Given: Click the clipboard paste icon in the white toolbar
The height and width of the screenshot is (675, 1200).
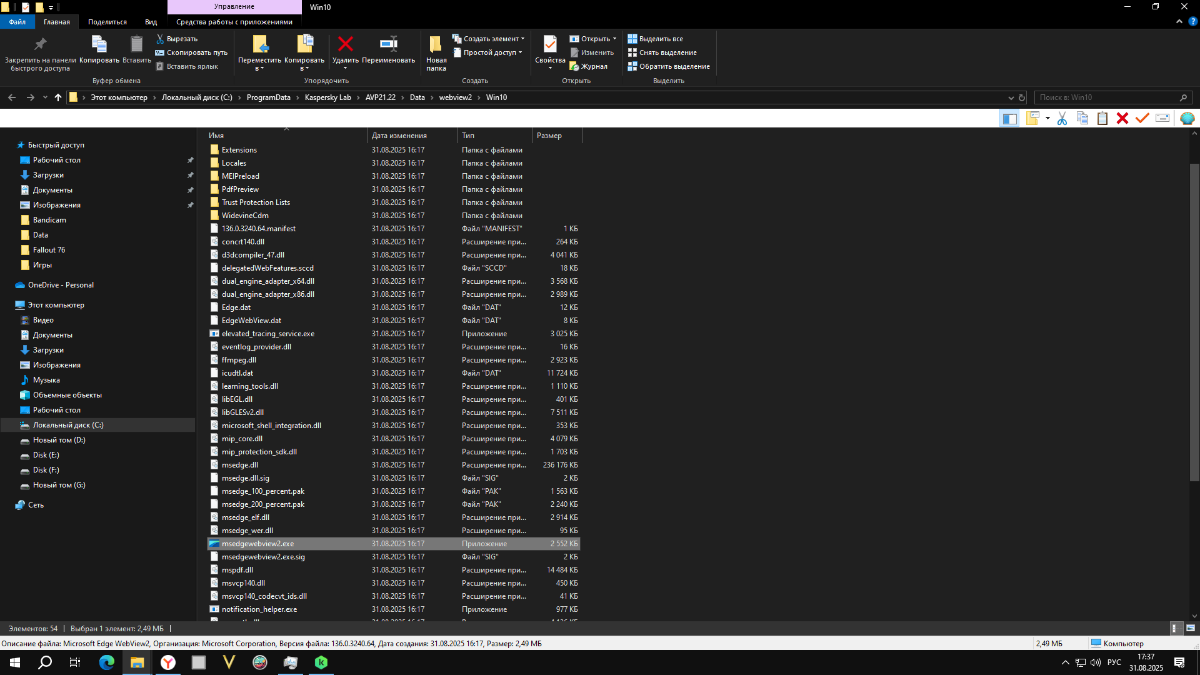Looking at the screenshot, I should [1102, 118].
